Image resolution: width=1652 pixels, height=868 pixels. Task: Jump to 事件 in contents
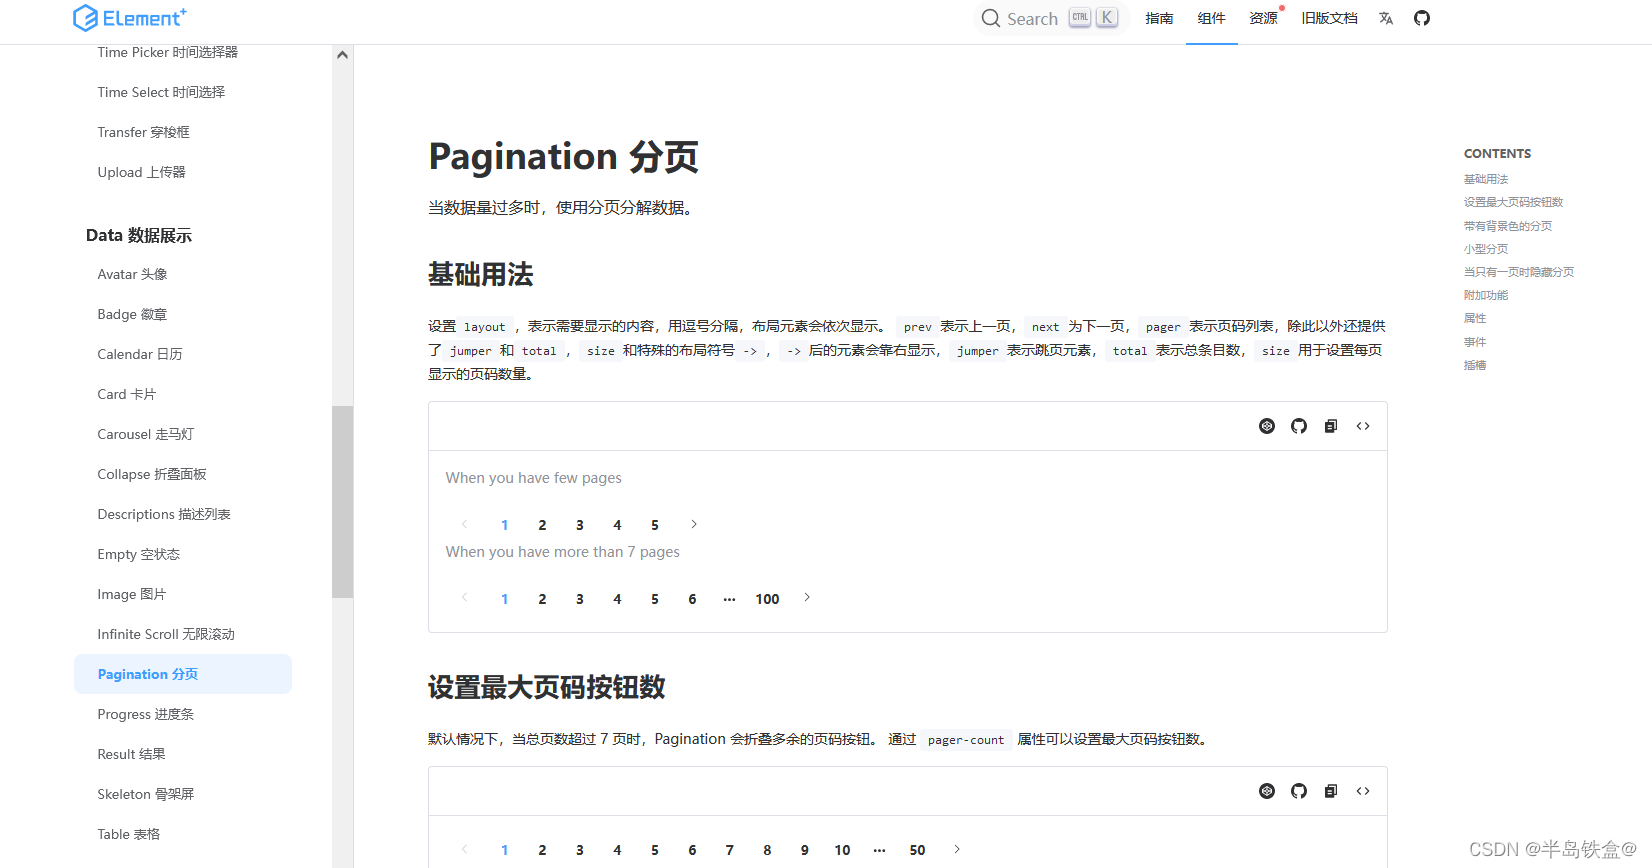click(x=1475, y=342)
